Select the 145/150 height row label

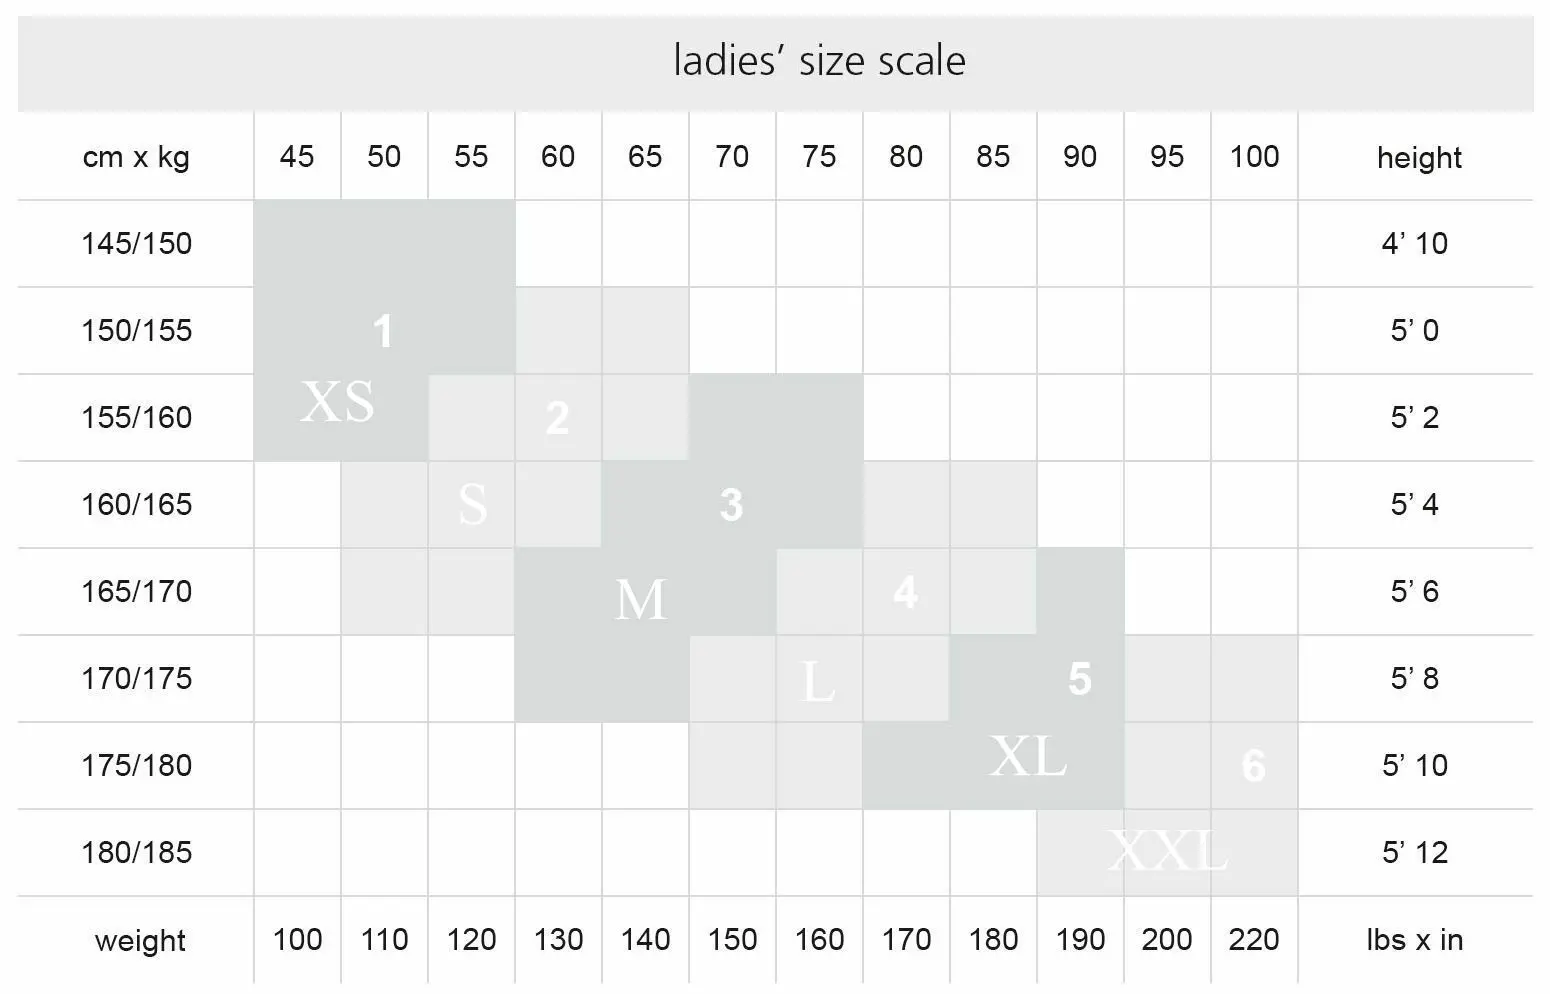pyautogui.click(x=136, y=243)
